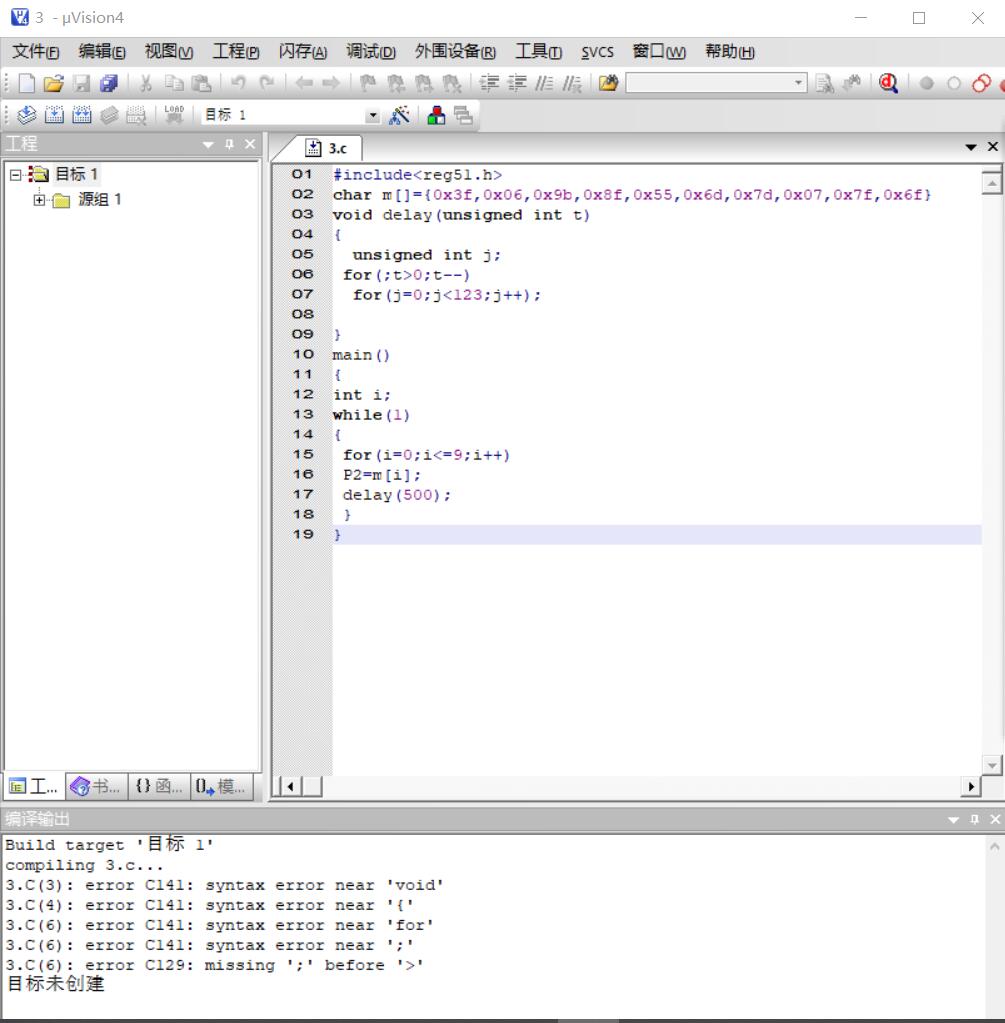Start the debug session magnifier icon

[x=888, y=84]
